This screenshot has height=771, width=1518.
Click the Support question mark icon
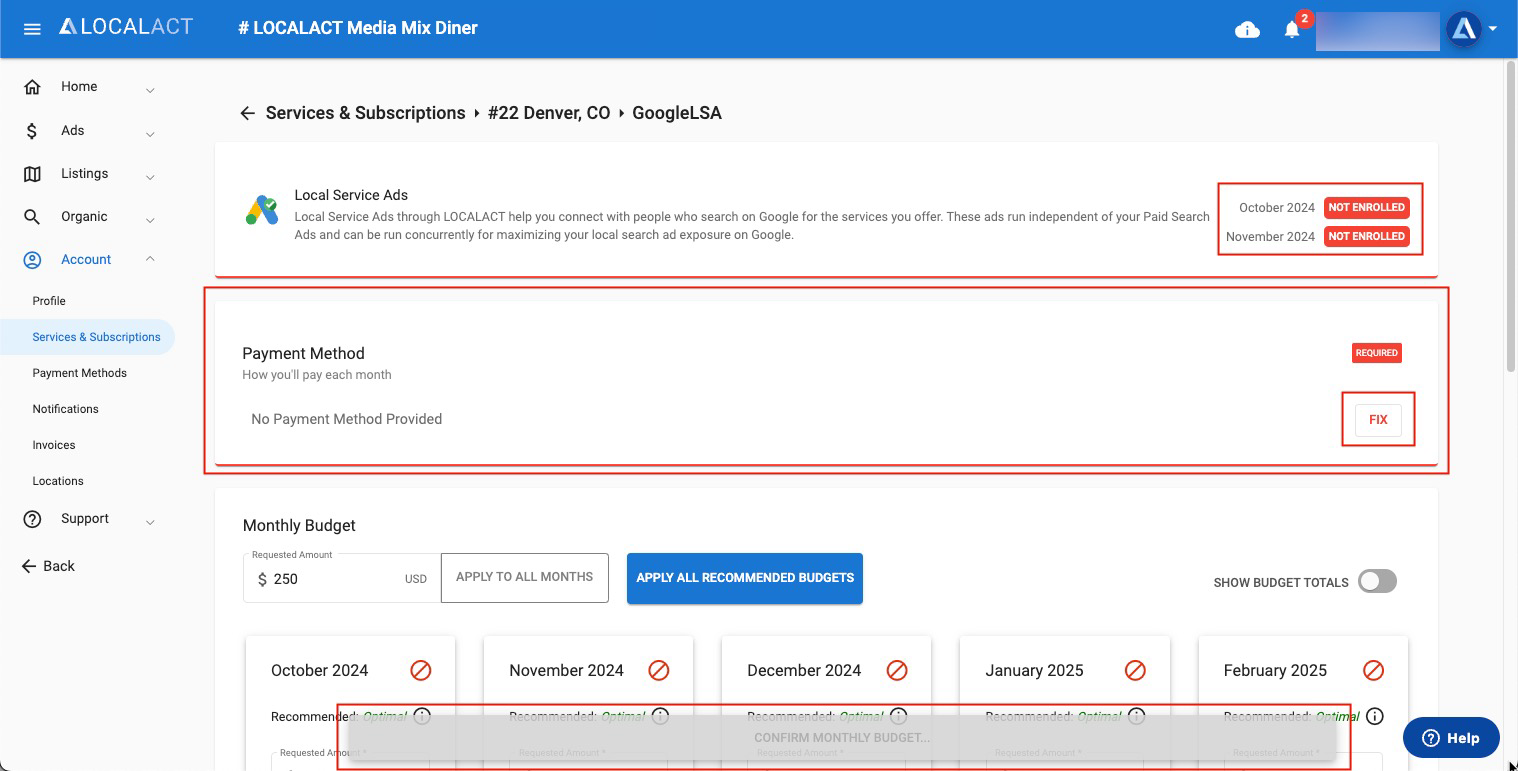(x=32, y=519)
